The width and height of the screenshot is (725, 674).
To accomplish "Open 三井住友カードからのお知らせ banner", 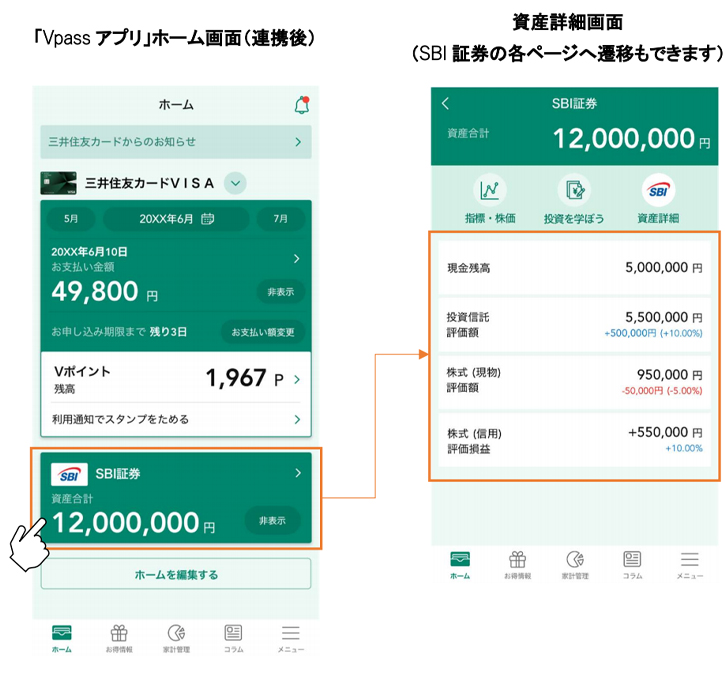I will click(176, 142).
